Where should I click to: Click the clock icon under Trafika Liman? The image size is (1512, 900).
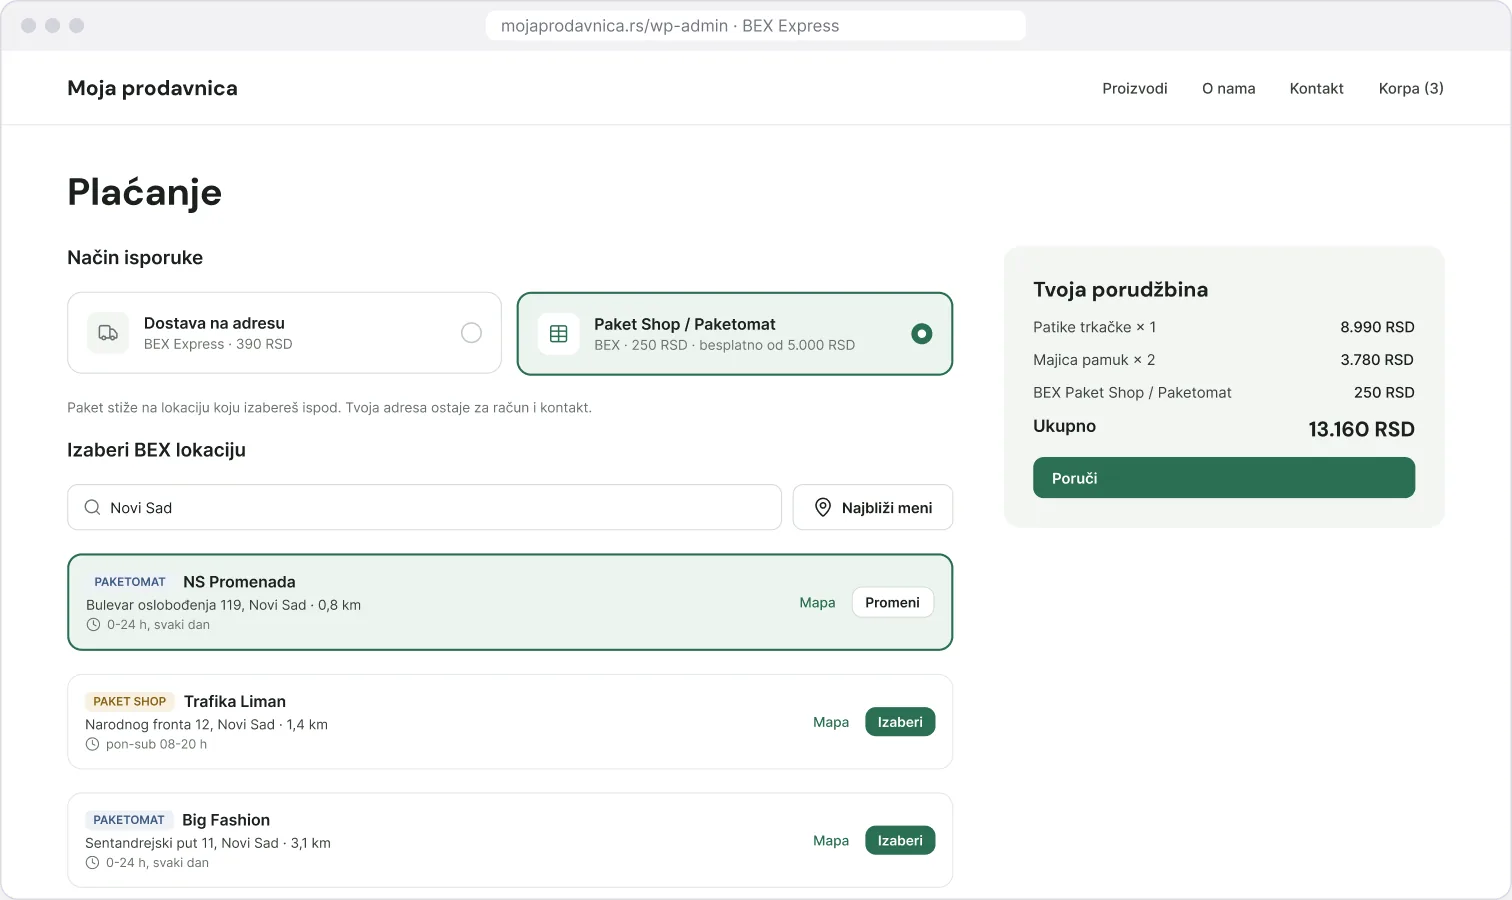92,744
